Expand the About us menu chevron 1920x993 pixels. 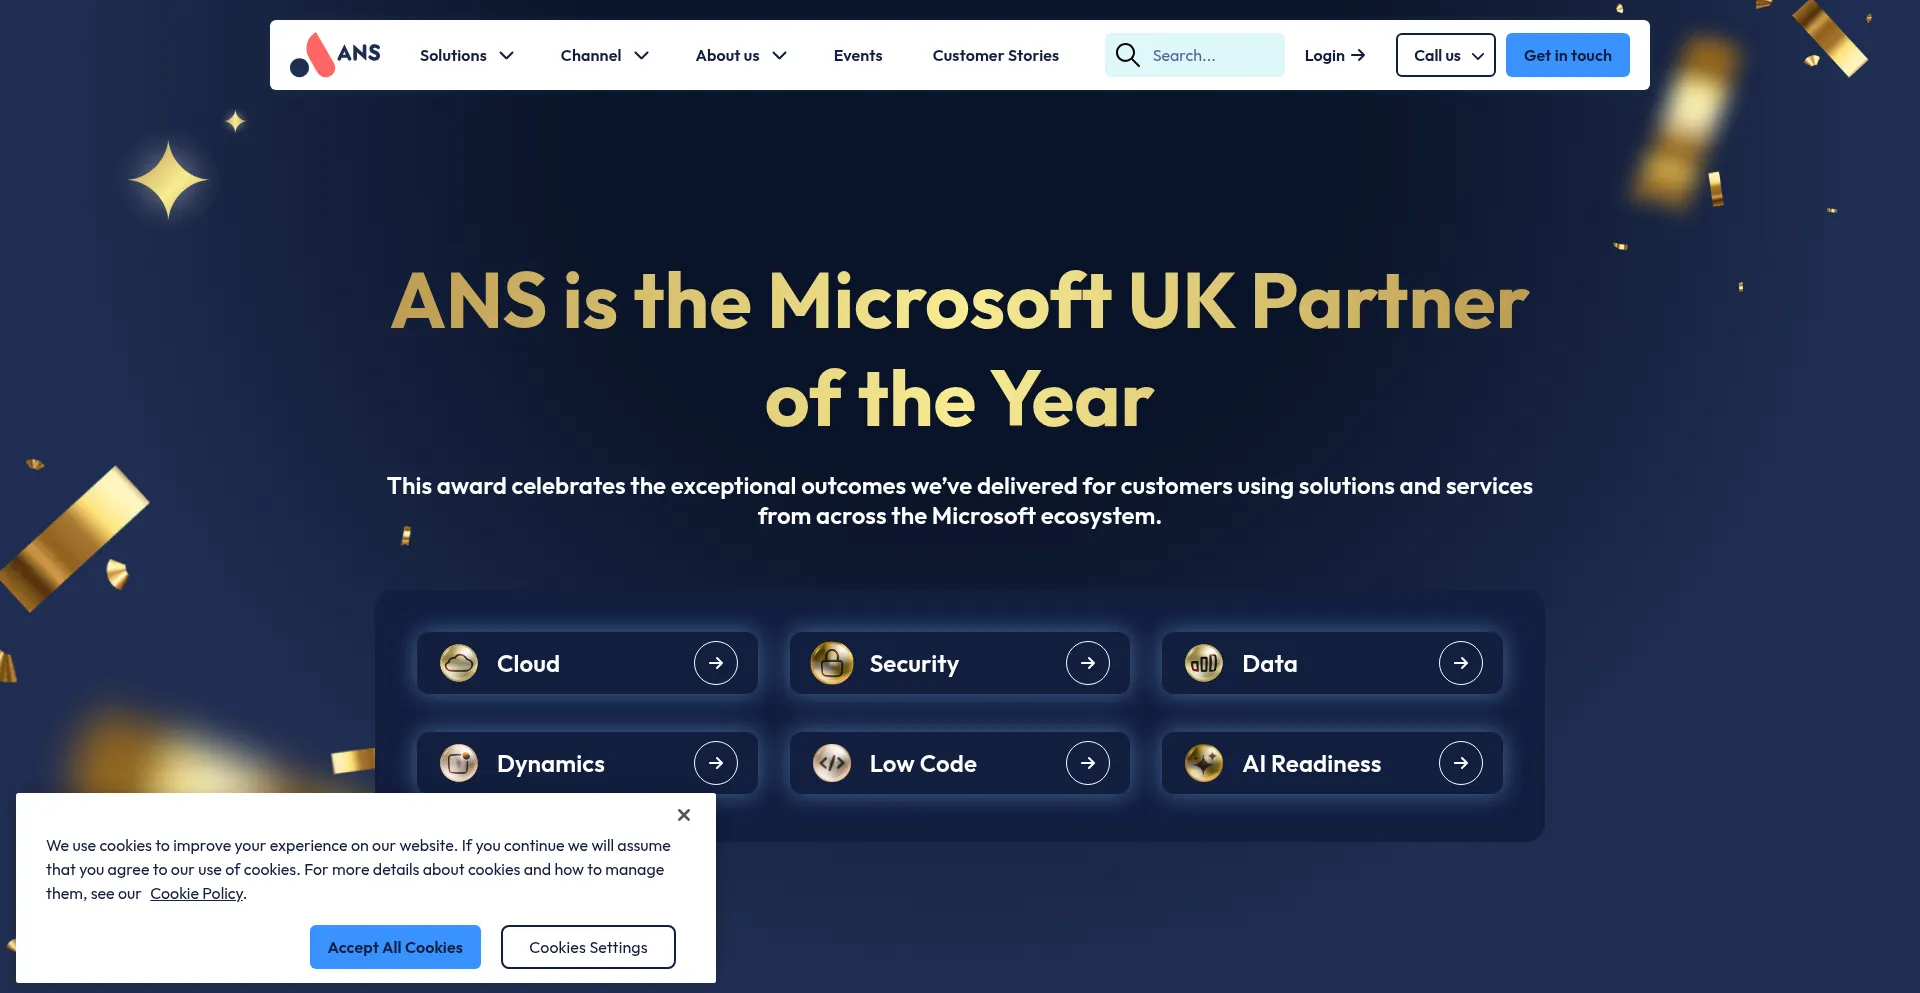(x=780, y=56)
